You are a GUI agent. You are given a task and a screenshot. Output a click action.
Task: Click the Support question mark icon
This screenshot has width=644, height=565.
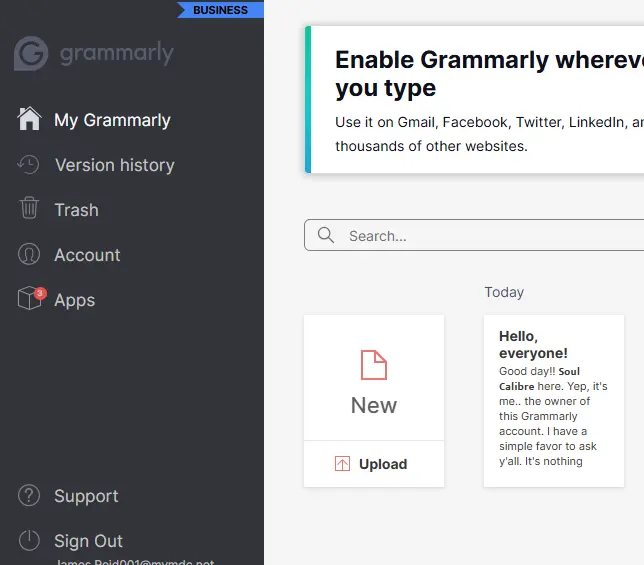tap(29, 496)
